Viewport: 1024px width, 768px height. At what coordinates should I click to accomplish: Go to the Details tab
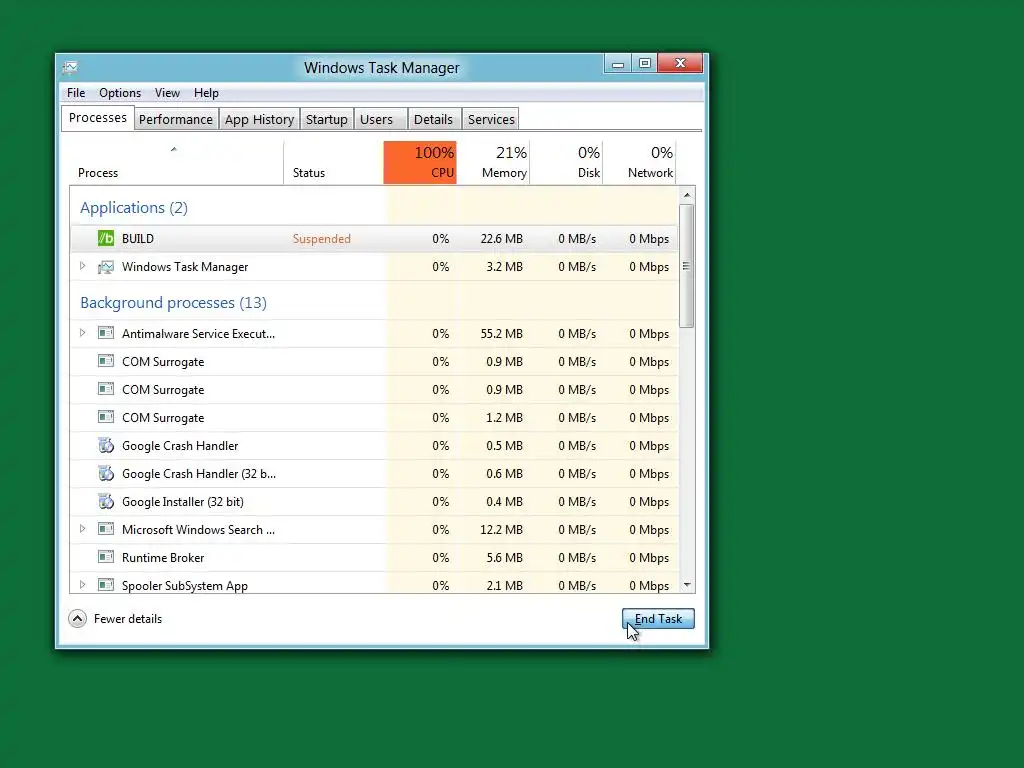point(433,120)
